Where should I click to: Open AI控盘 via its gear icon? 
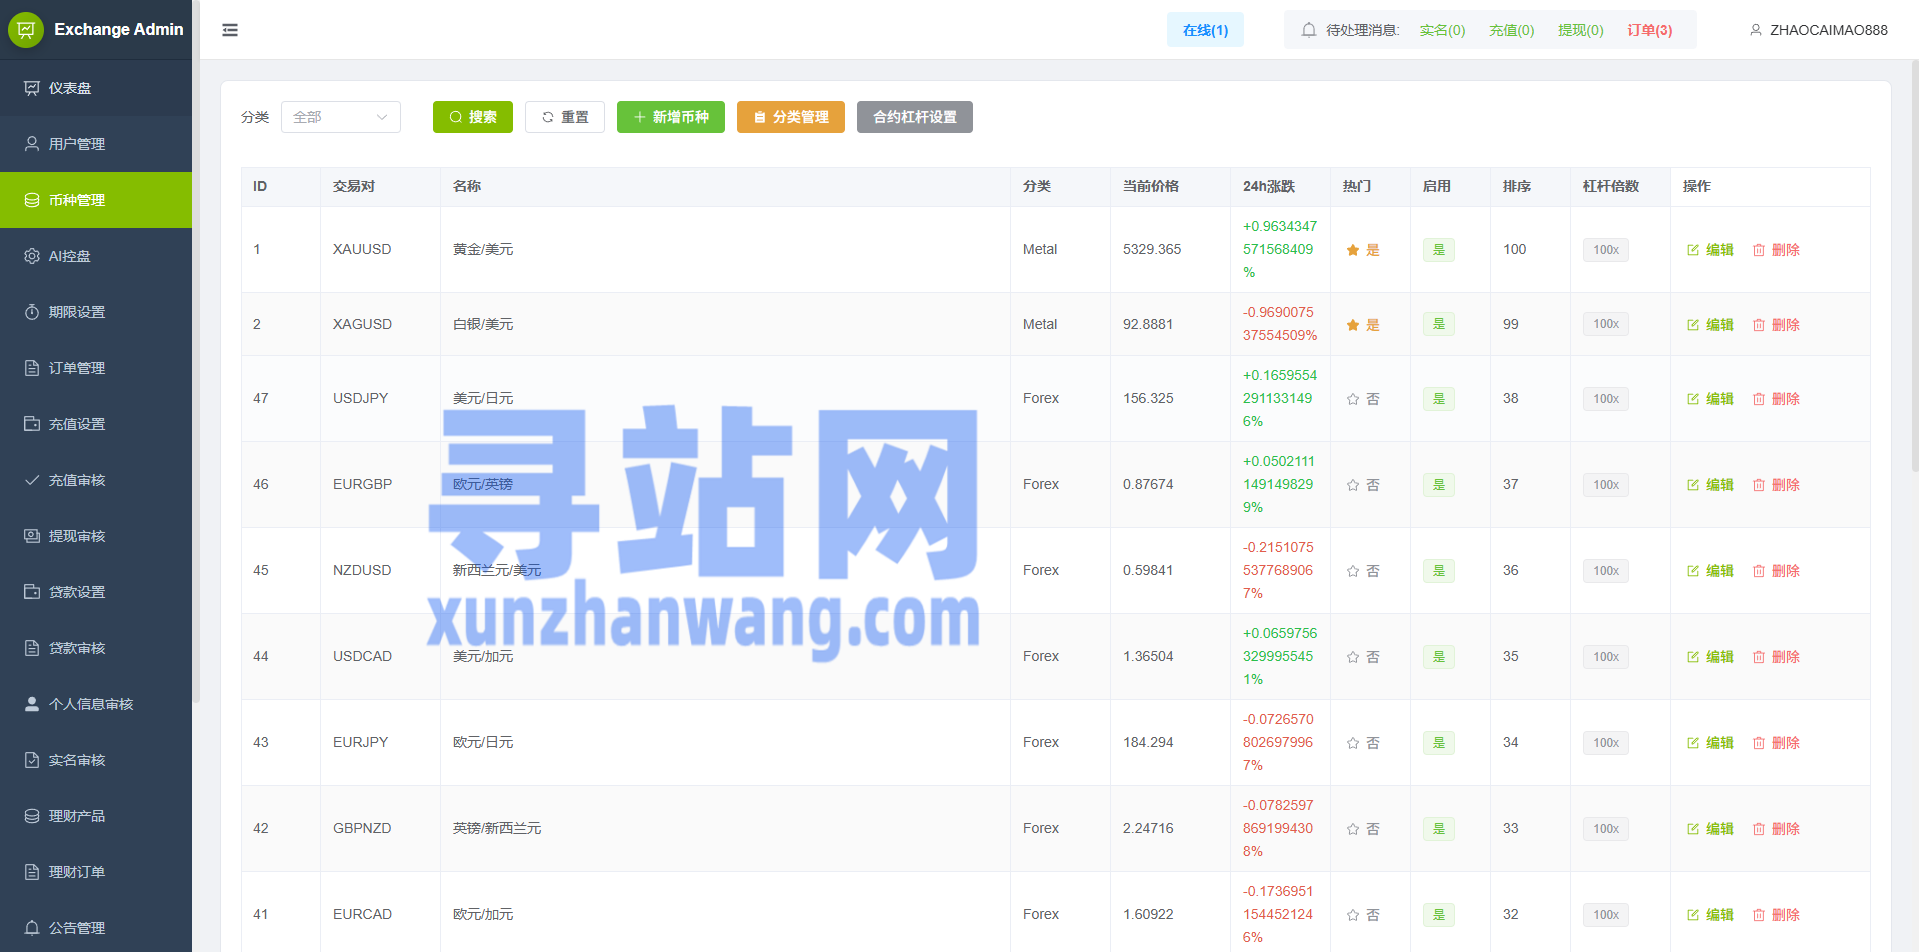tap(32, 256)
